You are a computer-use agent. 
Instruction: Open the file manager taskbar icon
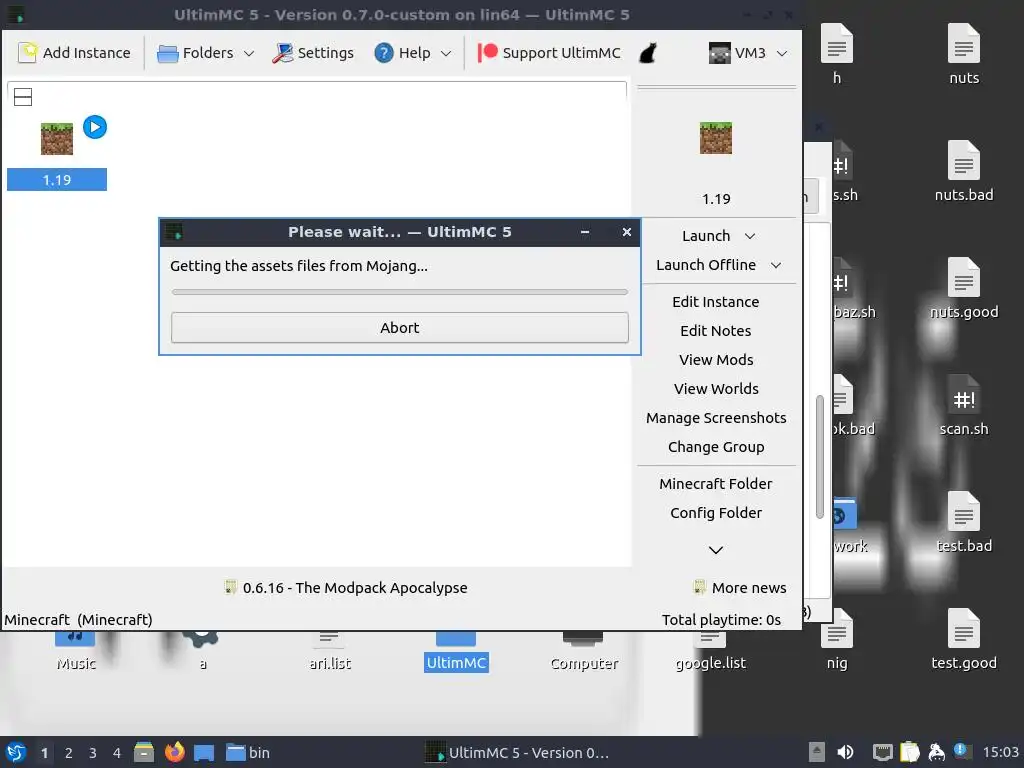[x=144, y=752]
